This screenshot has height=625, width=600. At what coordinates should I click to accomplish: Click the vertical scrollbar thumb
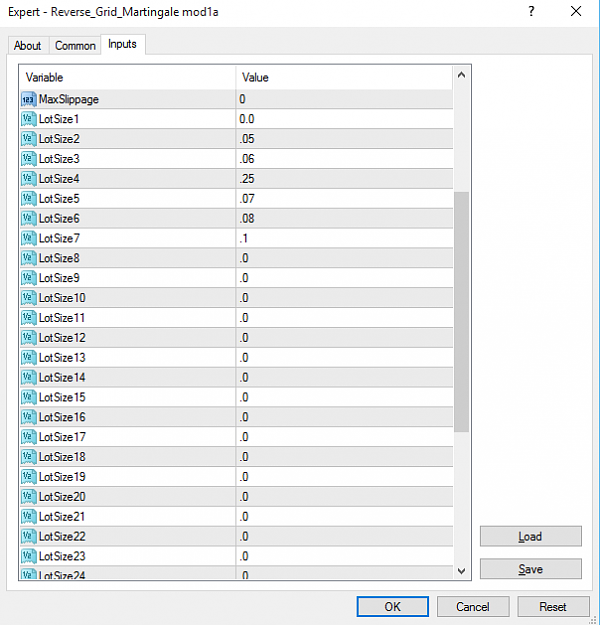click(x=461, y=312)
